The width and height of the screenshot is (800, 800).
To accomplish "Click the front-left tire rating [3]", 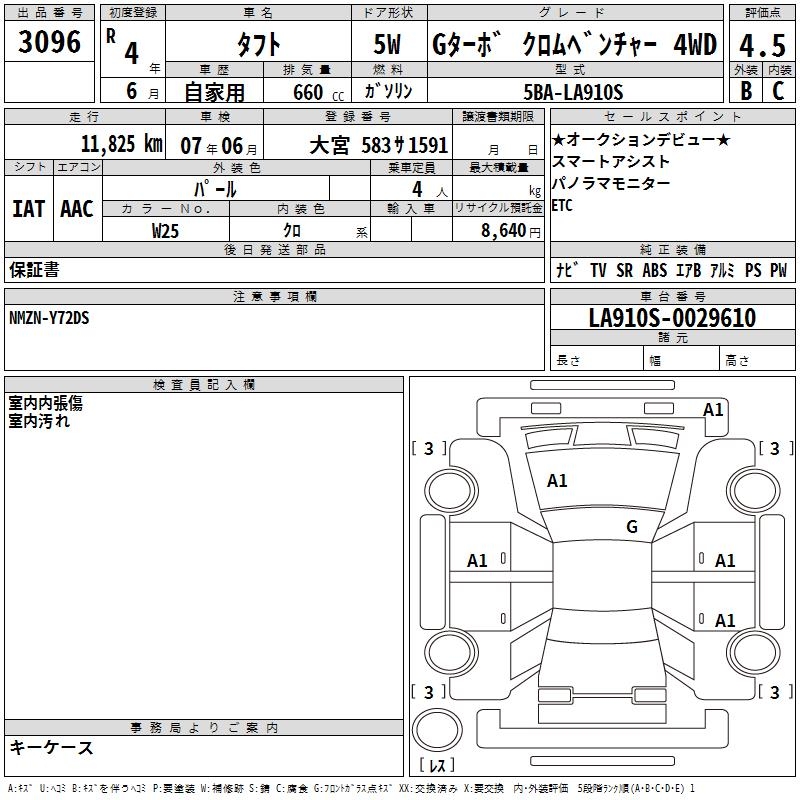I will tap(429, 448).
